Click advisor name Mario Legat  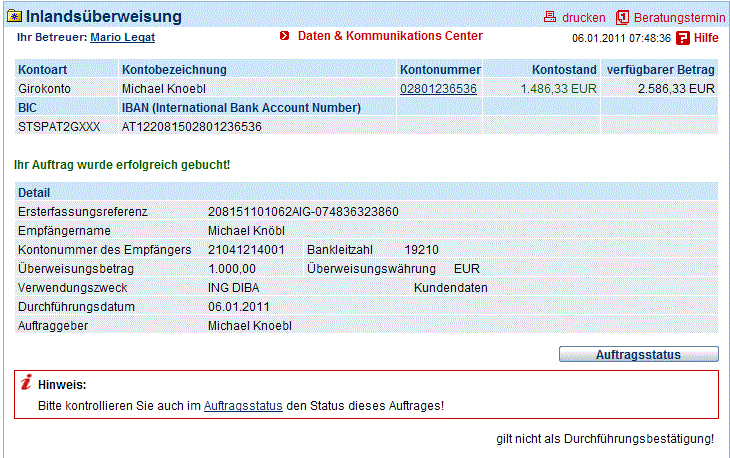click(x=122, y=37)
